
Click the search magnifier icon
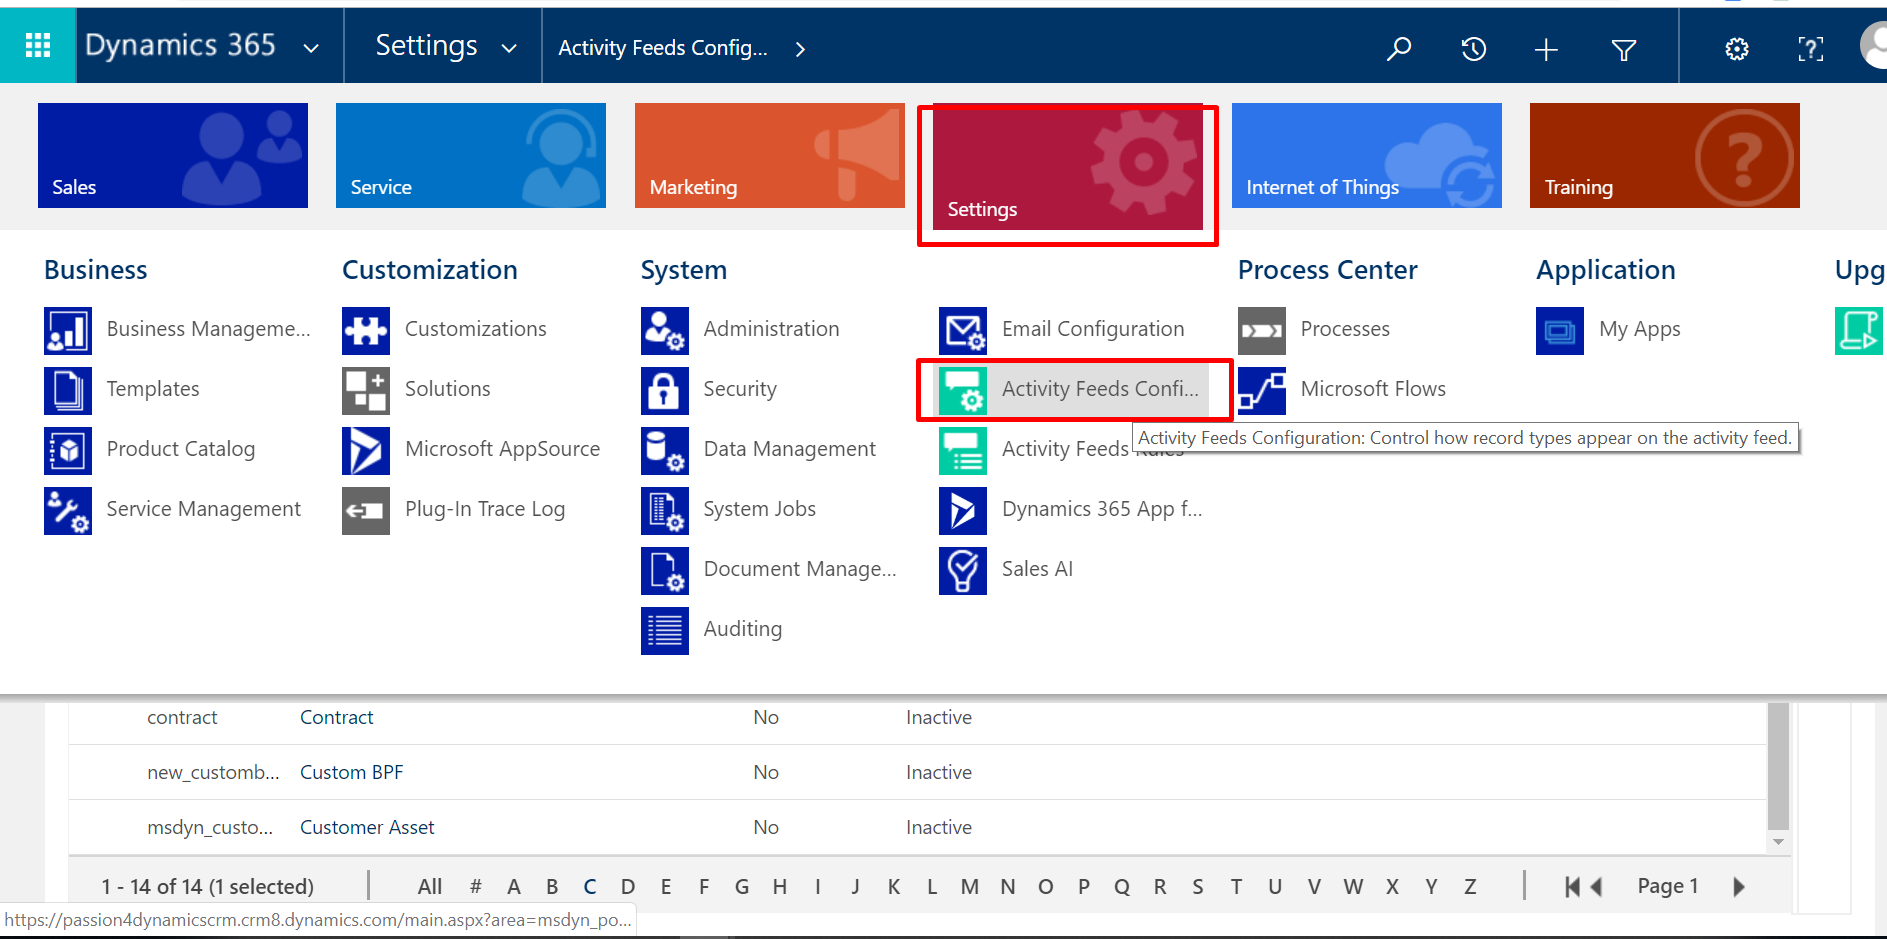point(1399,48)
